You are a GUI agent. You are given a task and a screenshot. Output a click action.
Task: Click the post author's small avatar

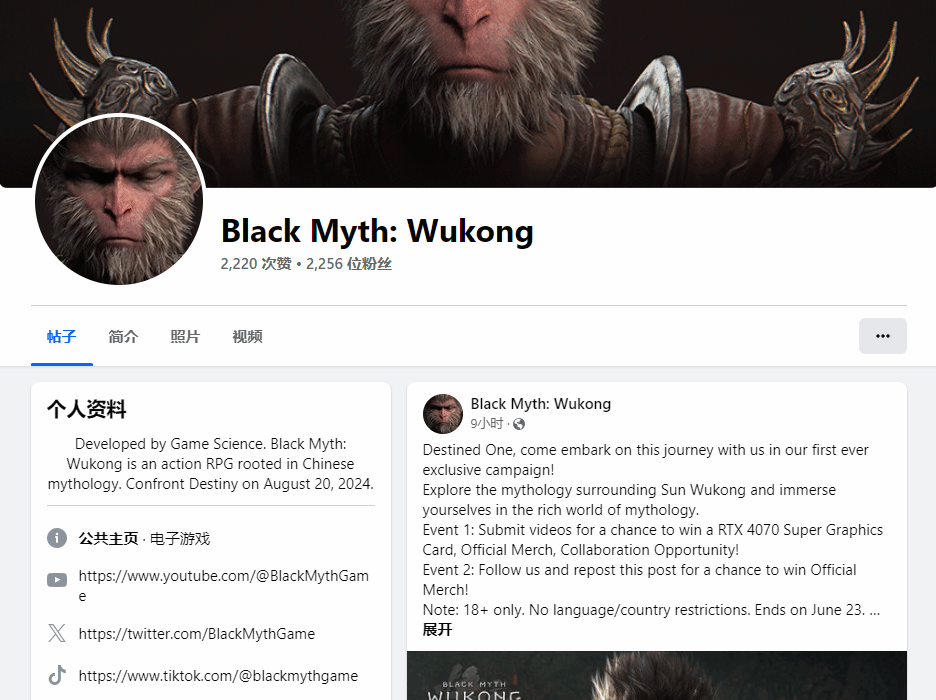[x=442, y=414]
